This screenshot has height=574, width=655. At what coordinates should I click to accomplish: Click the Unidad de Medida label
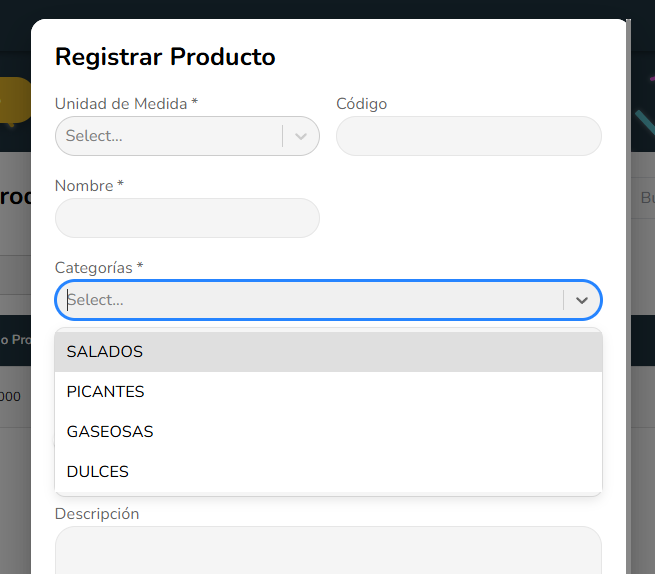[x=126, y=104]
